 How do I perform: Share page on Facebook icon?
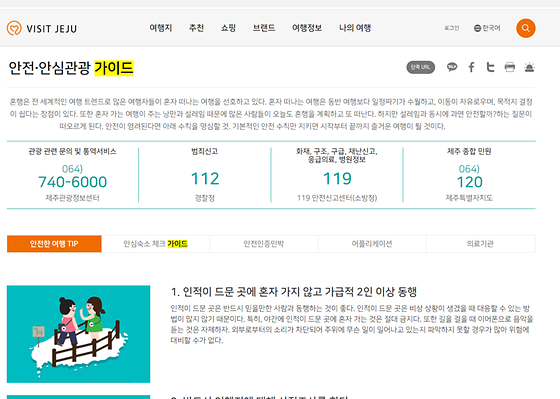pos(471,67)
